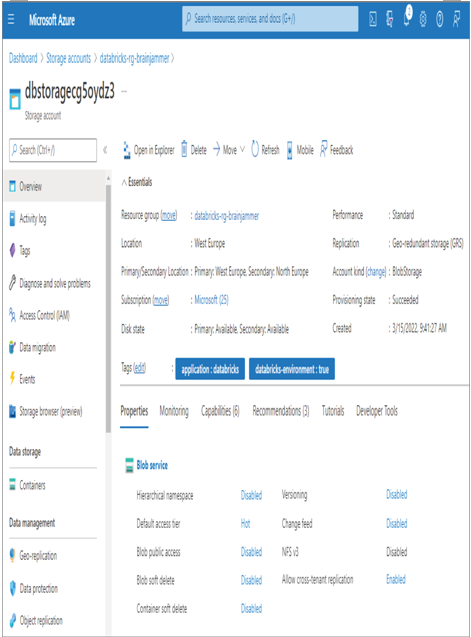471x637 pixels.
Task: Click the application : databricks tag
Action: click(x=210, y=369)
